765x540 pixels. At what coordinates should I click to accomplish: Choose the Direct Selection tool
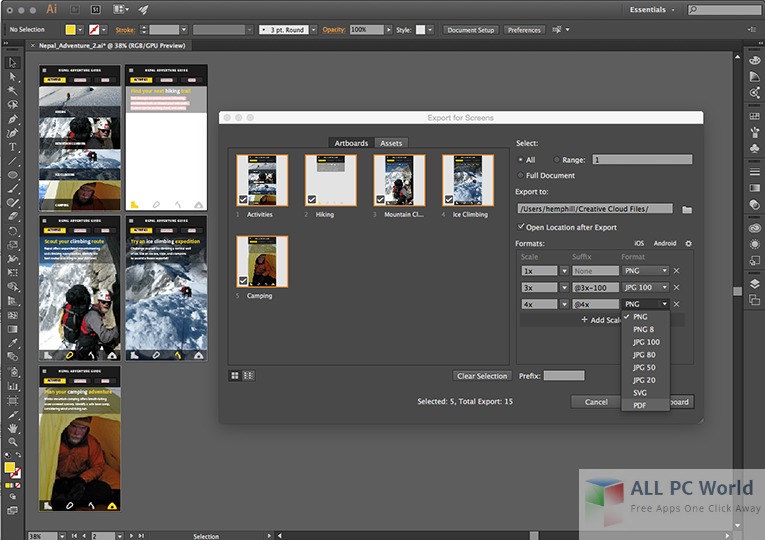(13, 76)
